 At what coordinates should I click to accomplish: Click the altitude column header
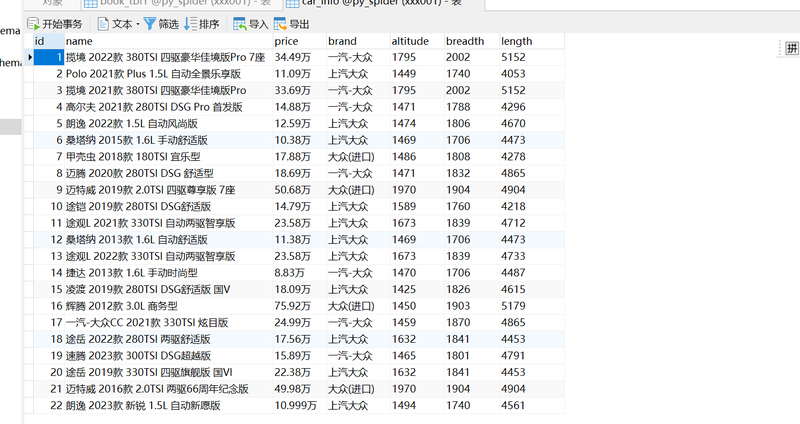(x=417, y=41)
